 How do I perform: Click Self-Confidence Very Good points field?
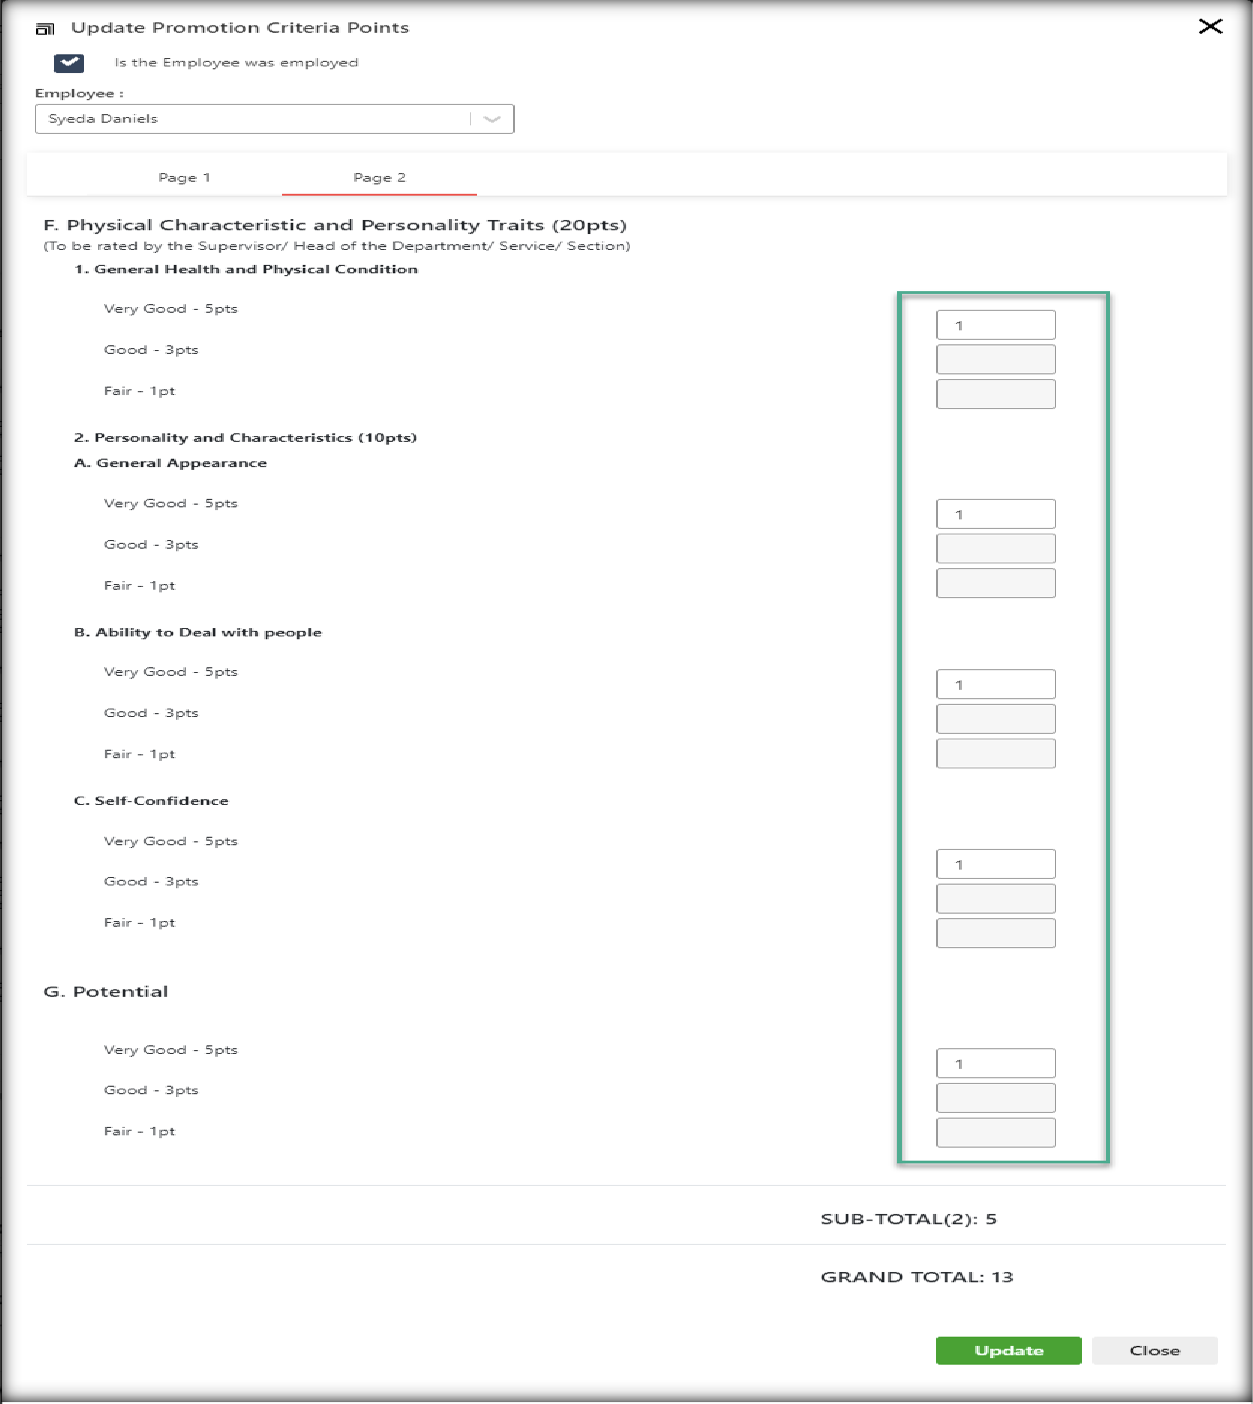[995, 864]
